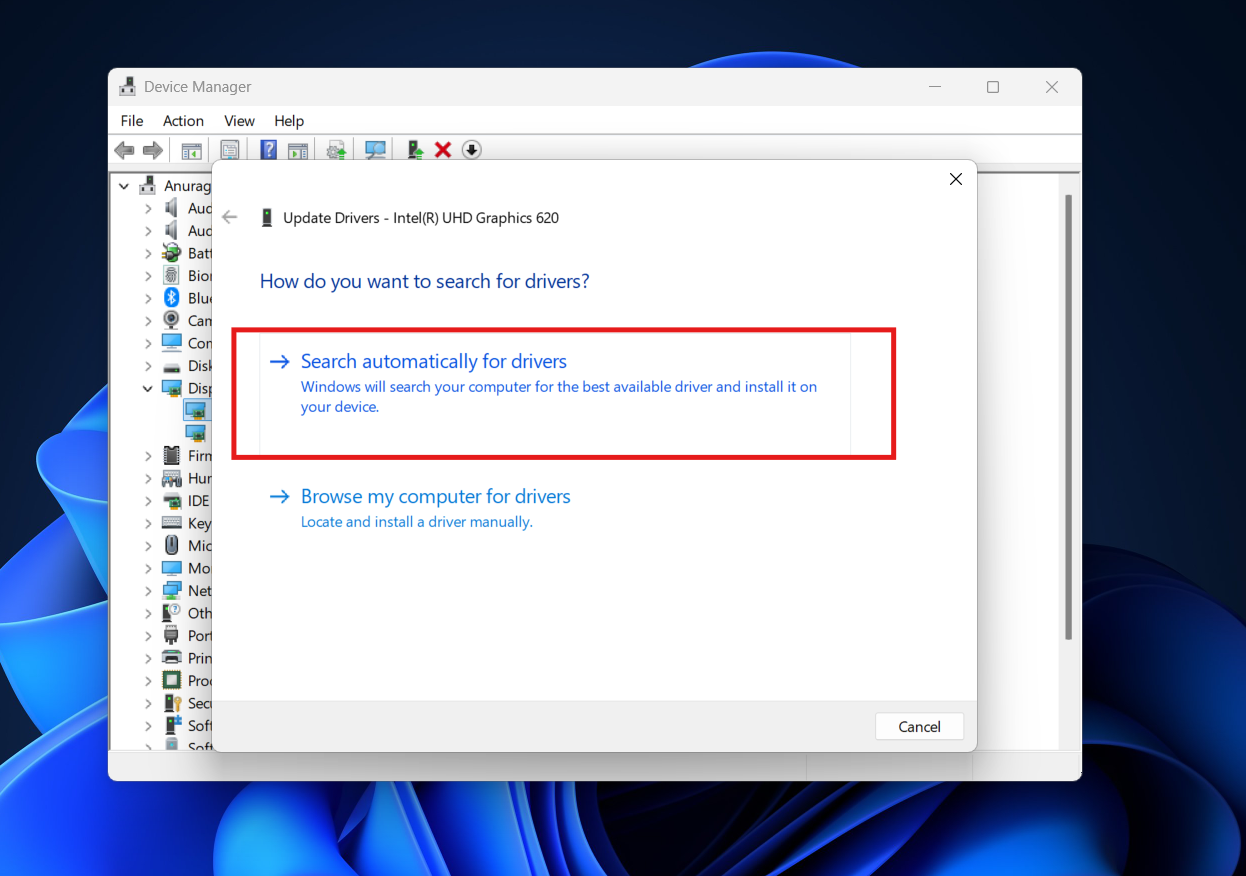This screenshot has width=1246, height=876.
Task: Open the View menu
Action: [x=239, y=120]
